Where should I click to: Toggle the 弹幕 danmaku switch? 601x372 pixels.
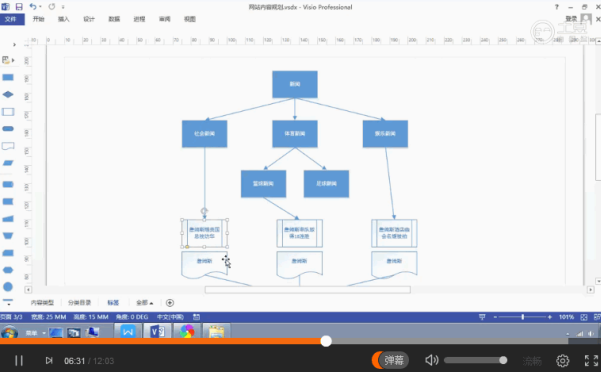pos(390,360)
